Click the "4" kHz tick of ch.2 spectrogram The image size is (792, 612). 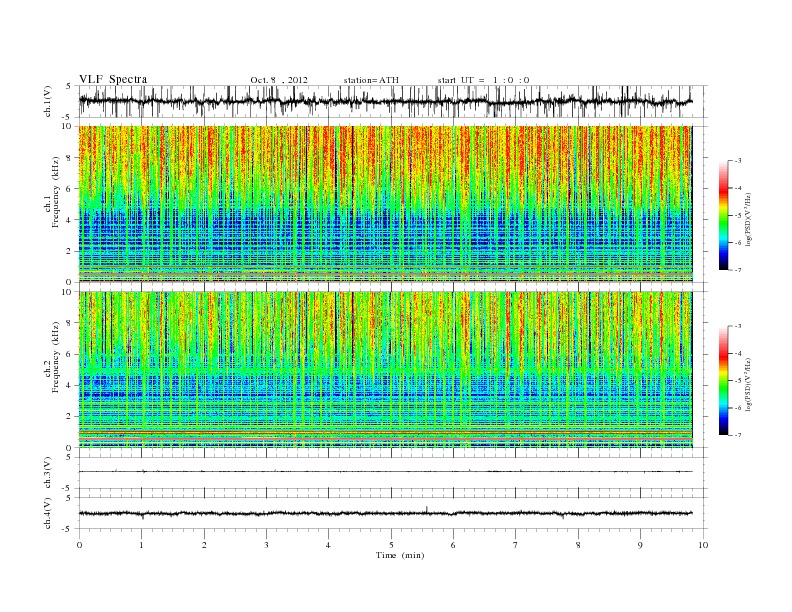(x=69, y=385)
